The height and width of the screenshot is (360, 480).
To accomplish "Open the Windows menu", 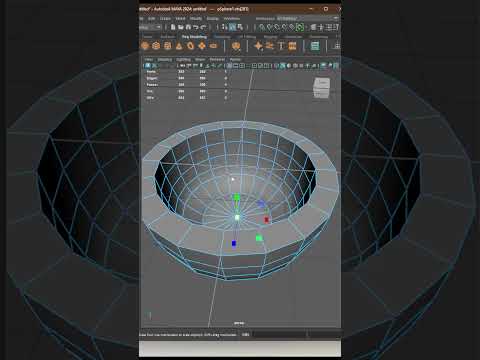I will [x=232, y=18].
